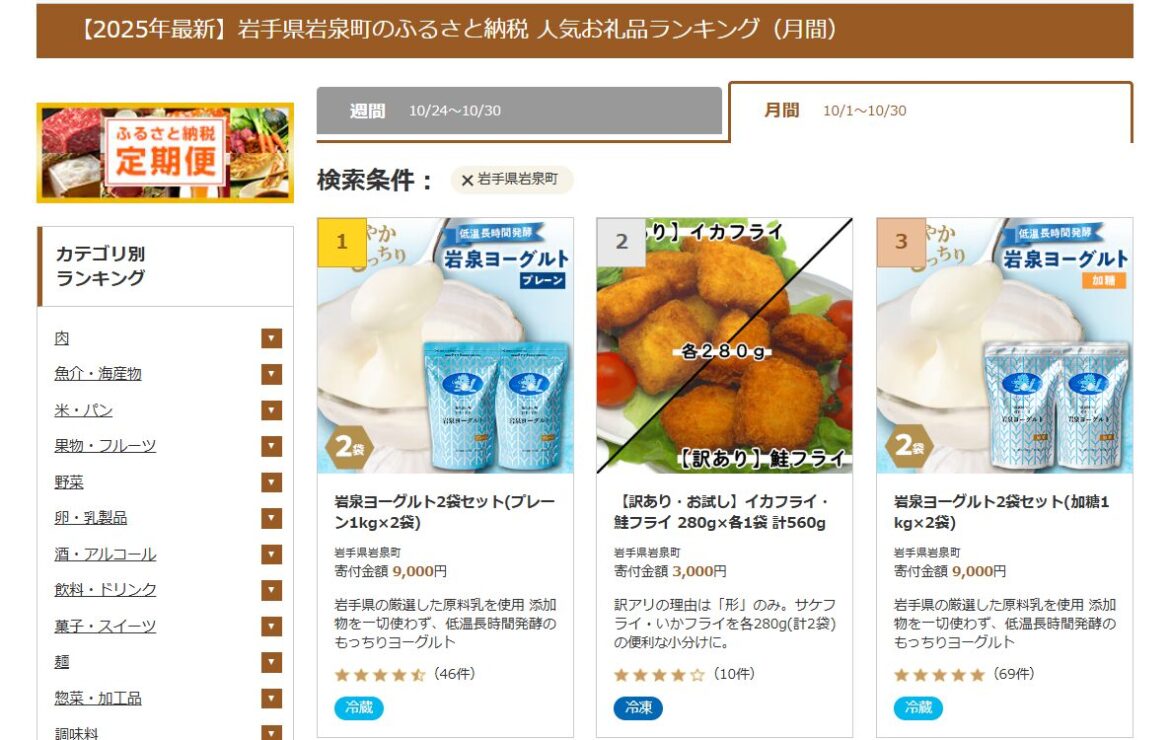Expand the 魚介・海産物 category arrow

click(272, 374)
